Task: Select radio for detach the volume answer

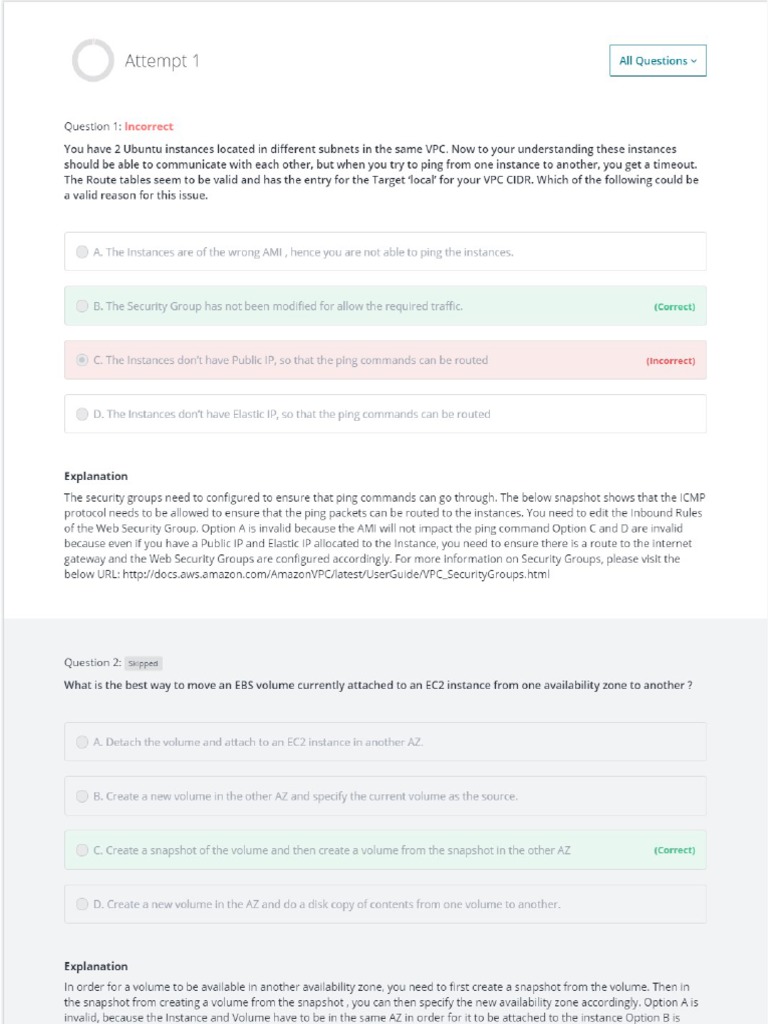Action: (x=82, y=742)
